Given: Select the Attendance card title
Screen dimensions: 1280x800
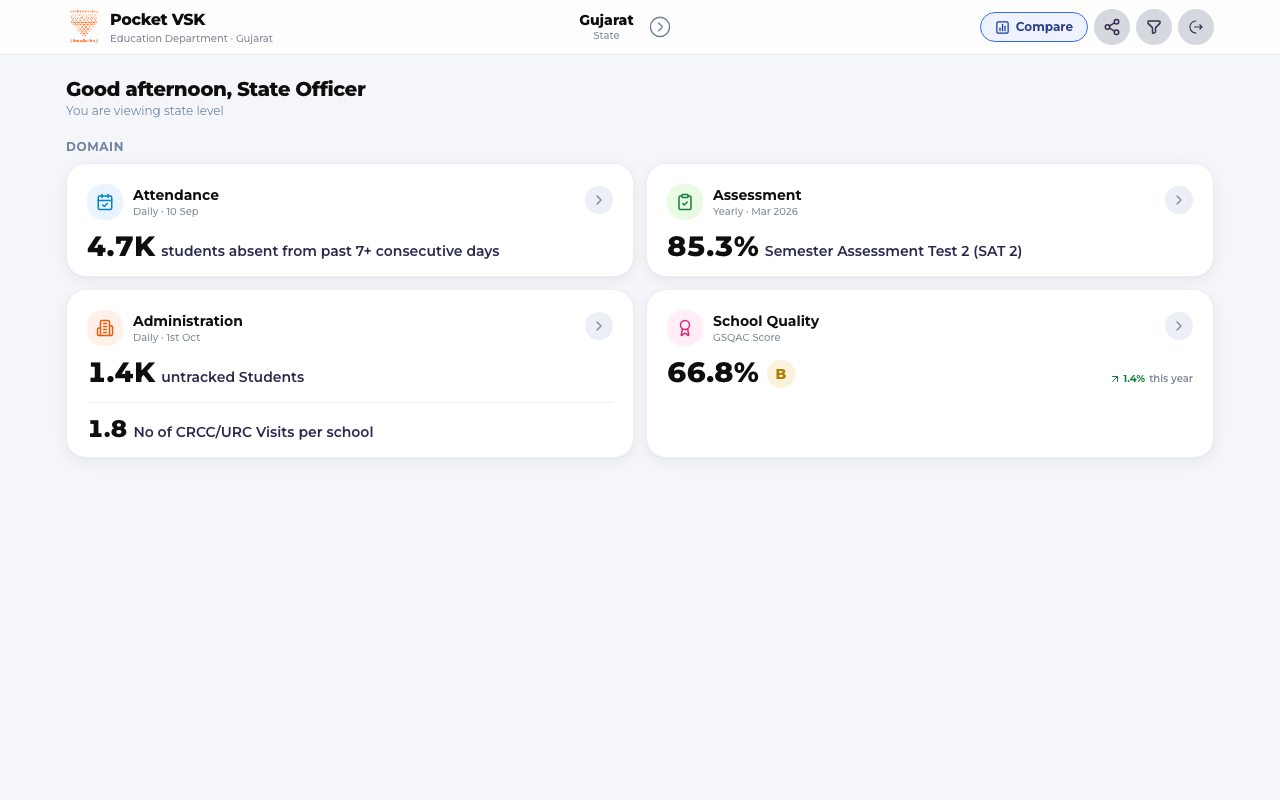Looking at the screenshot, I should tap(176, 195).
